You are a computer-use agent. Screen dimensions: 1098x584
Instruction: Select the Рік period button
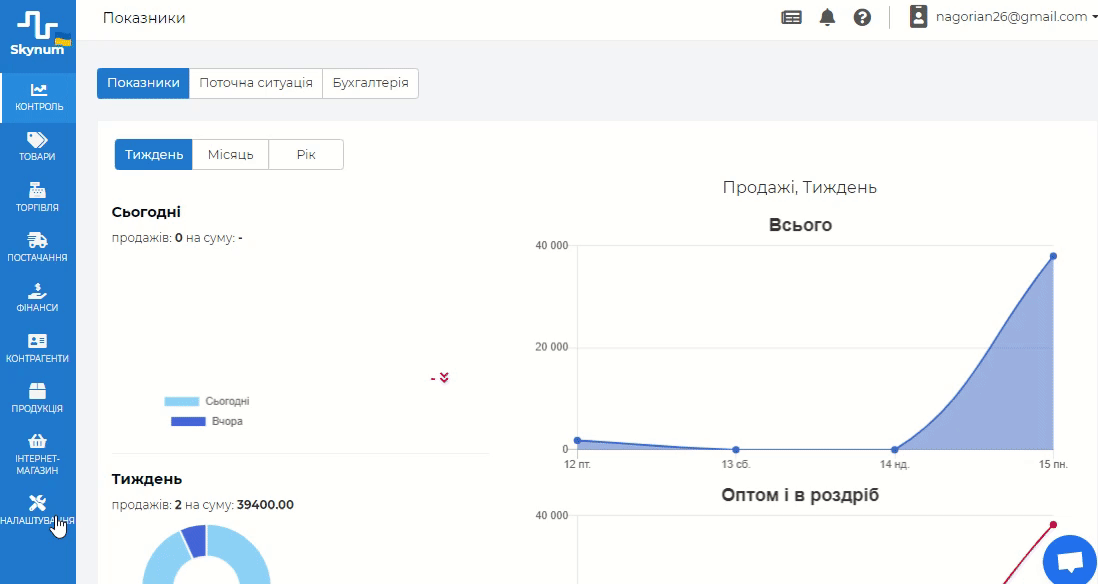pyautogui.click(x=306, y=155)
